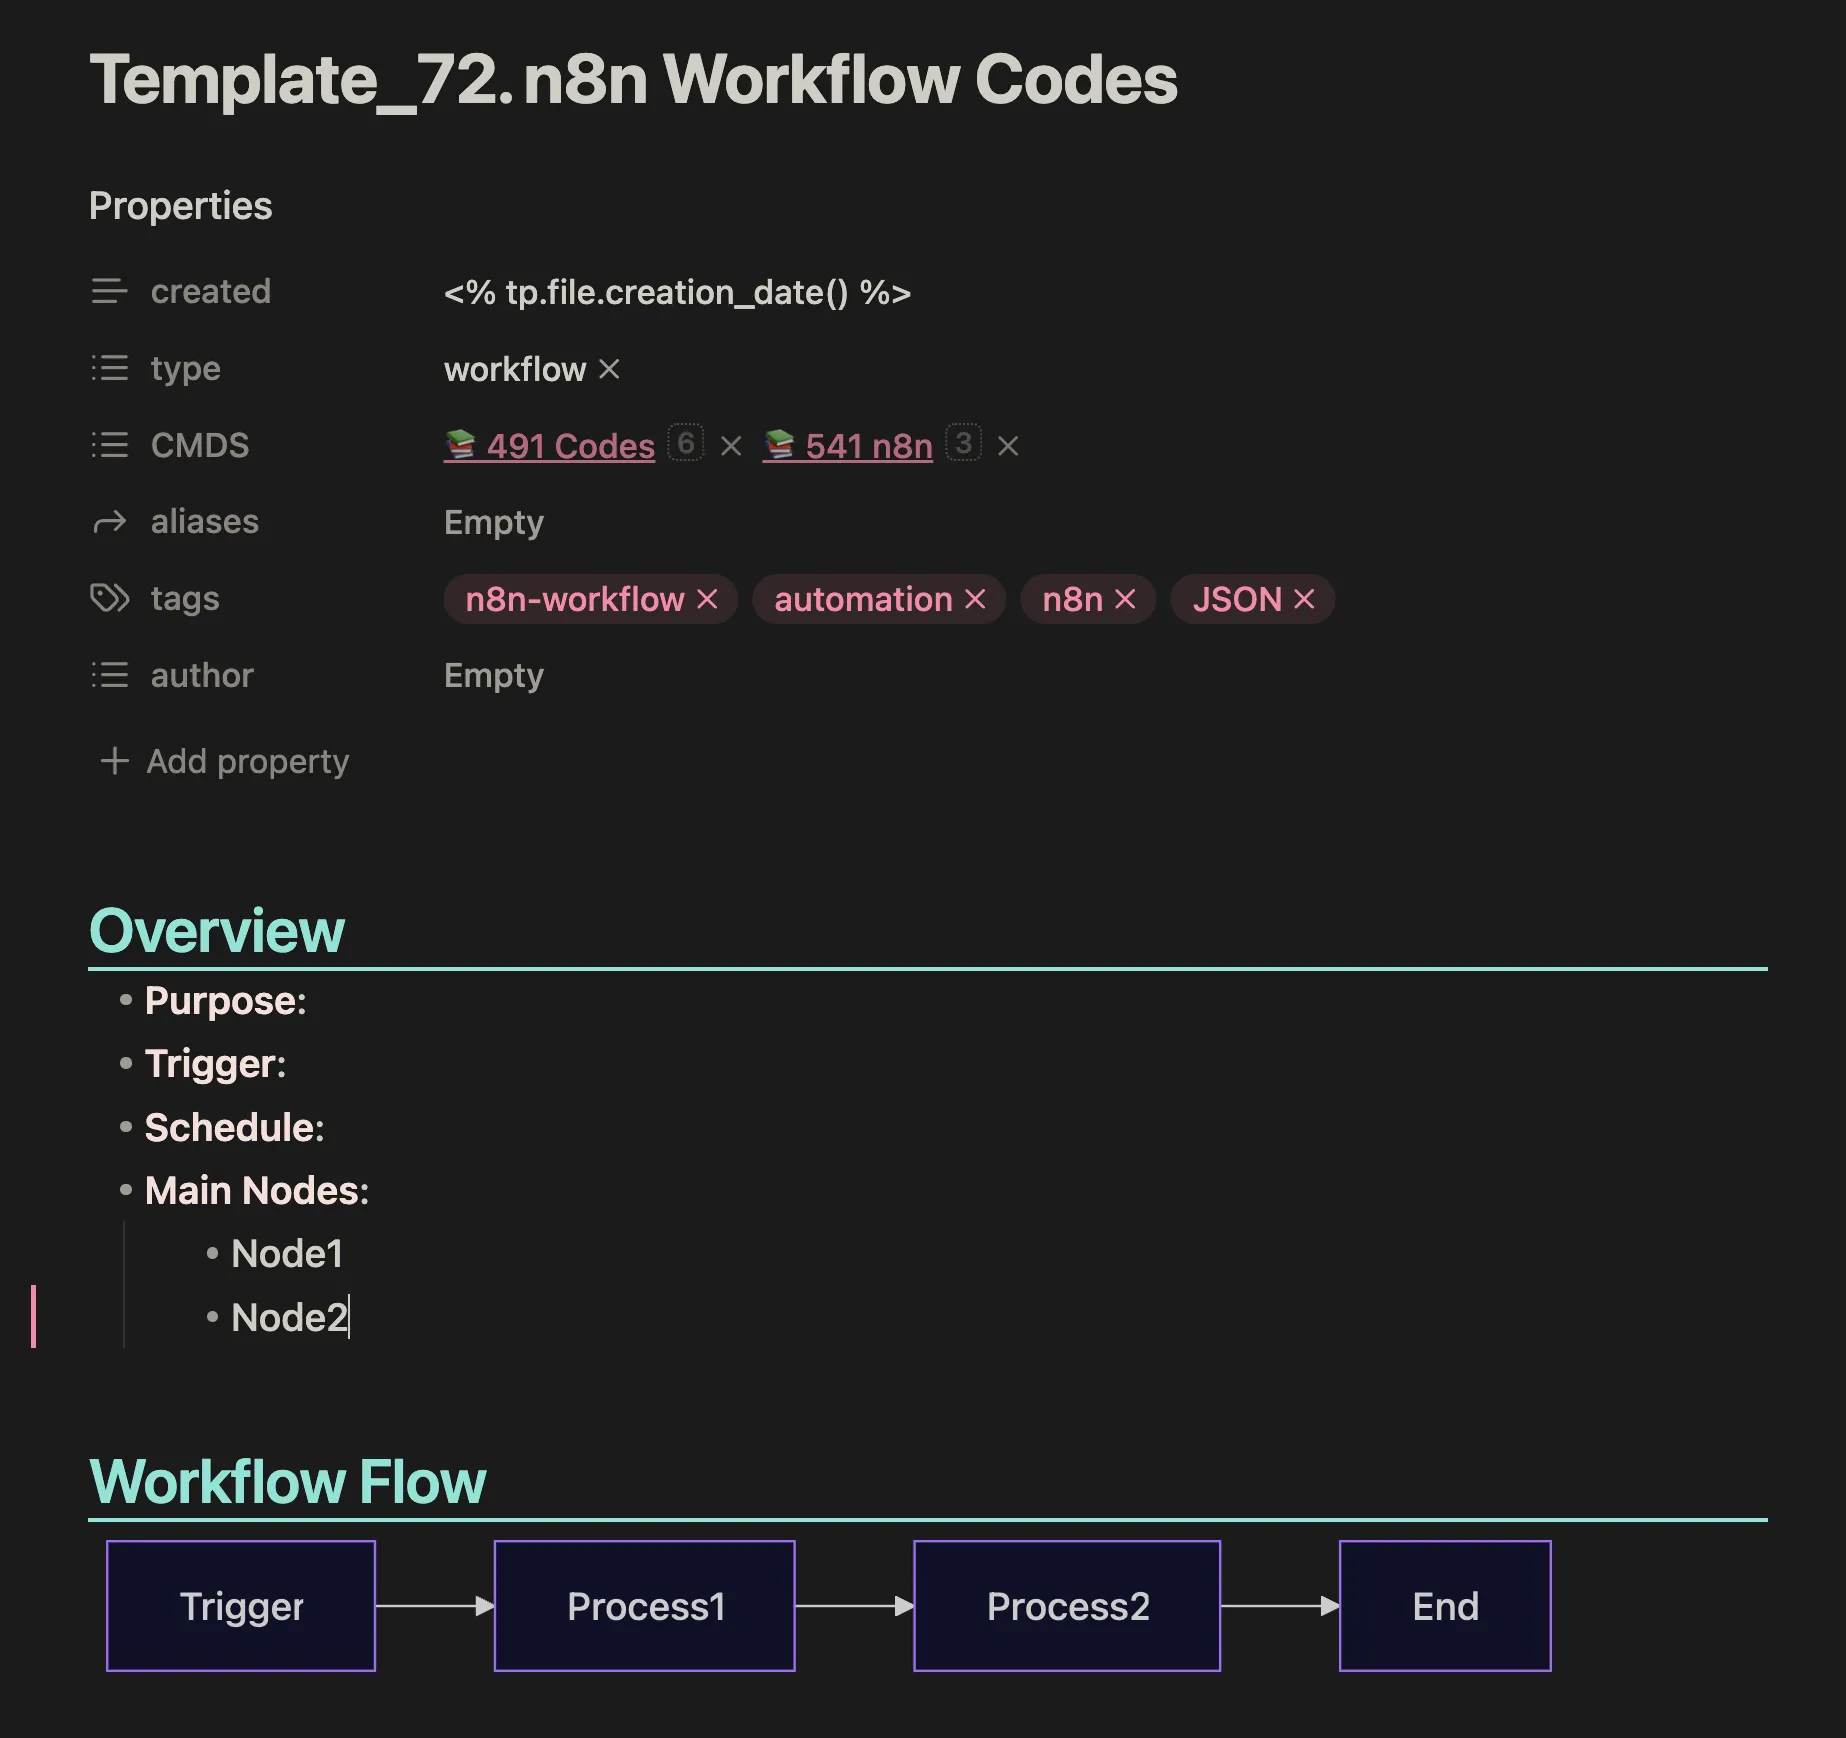
Task: Open the 491 Codes link
Action: pos(569,446)
